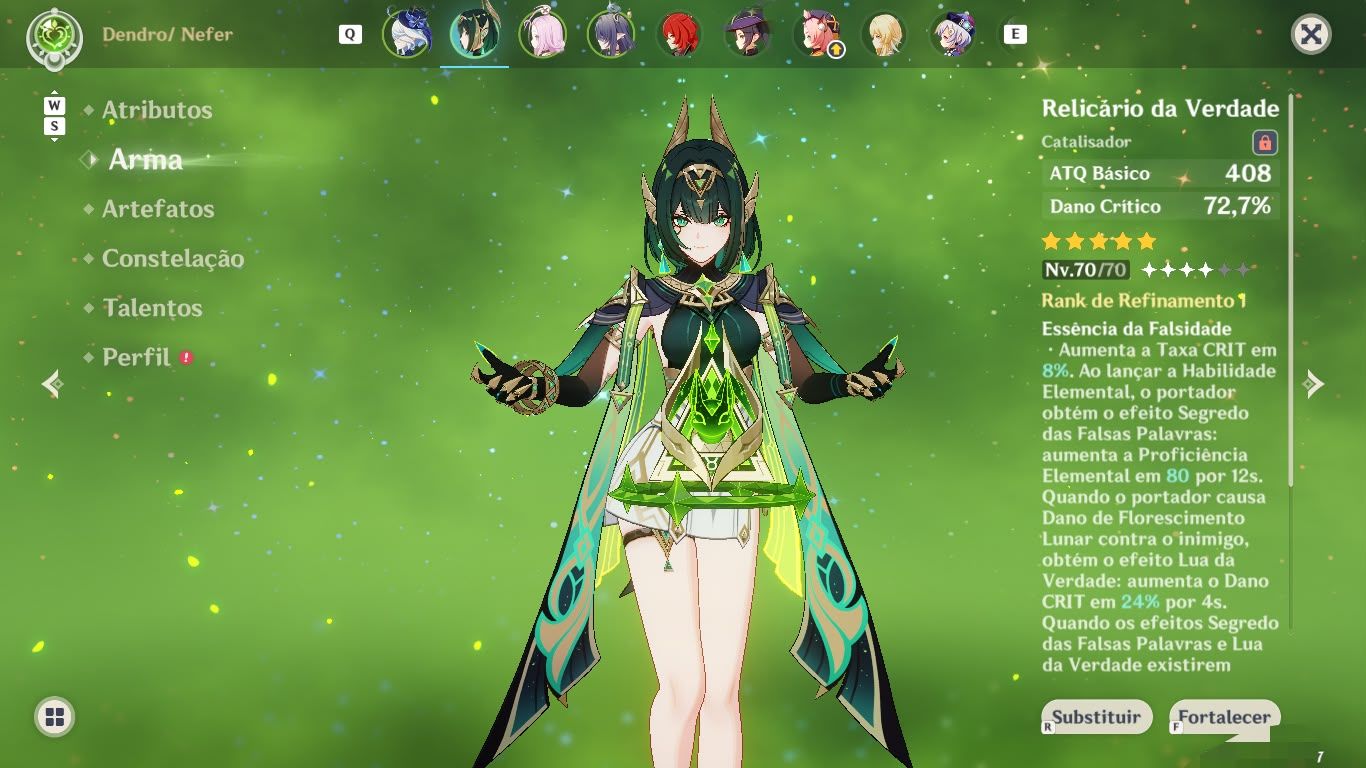Click the ascension phase stars indicator

(1196, 270)
